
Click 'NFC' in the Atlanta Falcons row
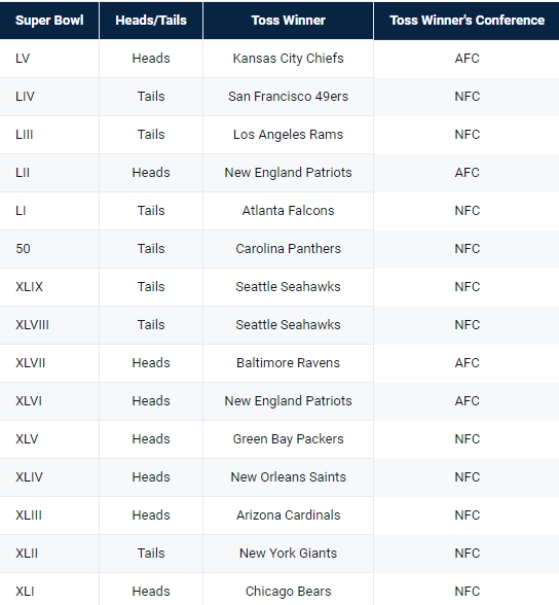click(x=467, y=211)
